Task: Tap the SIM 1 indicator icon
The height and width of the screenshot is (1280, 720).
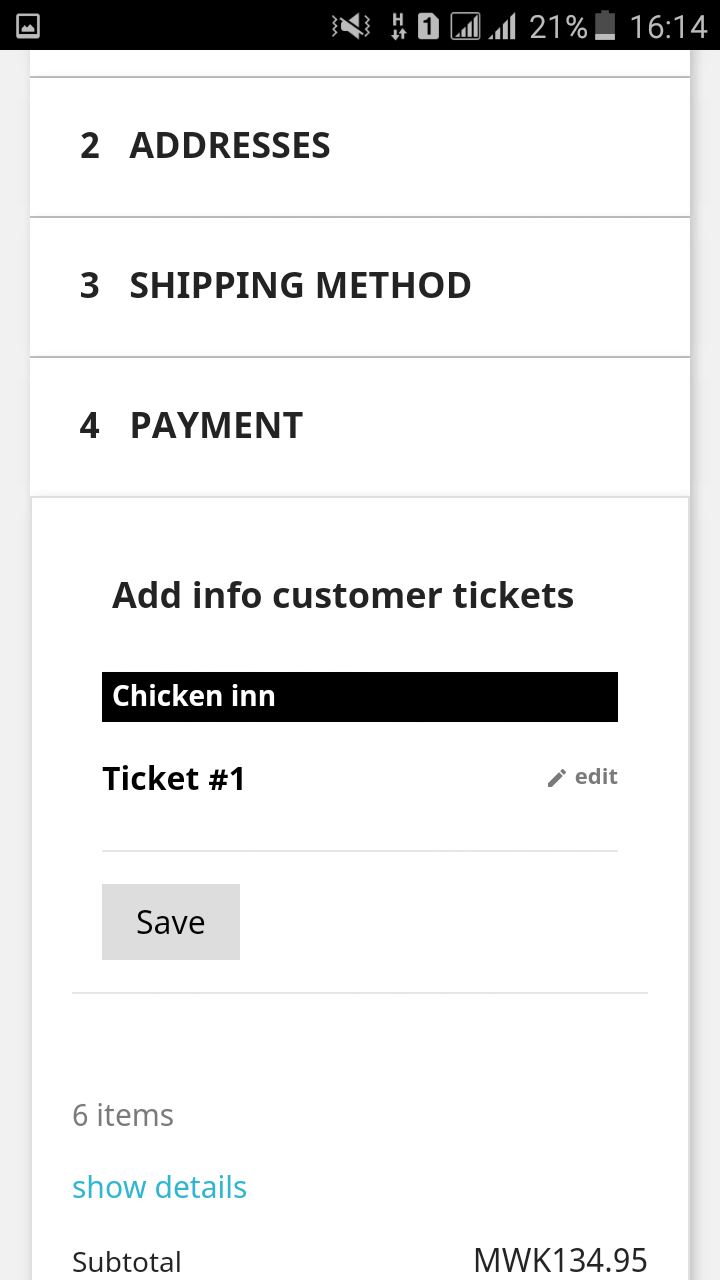Action: coord(428,26)
